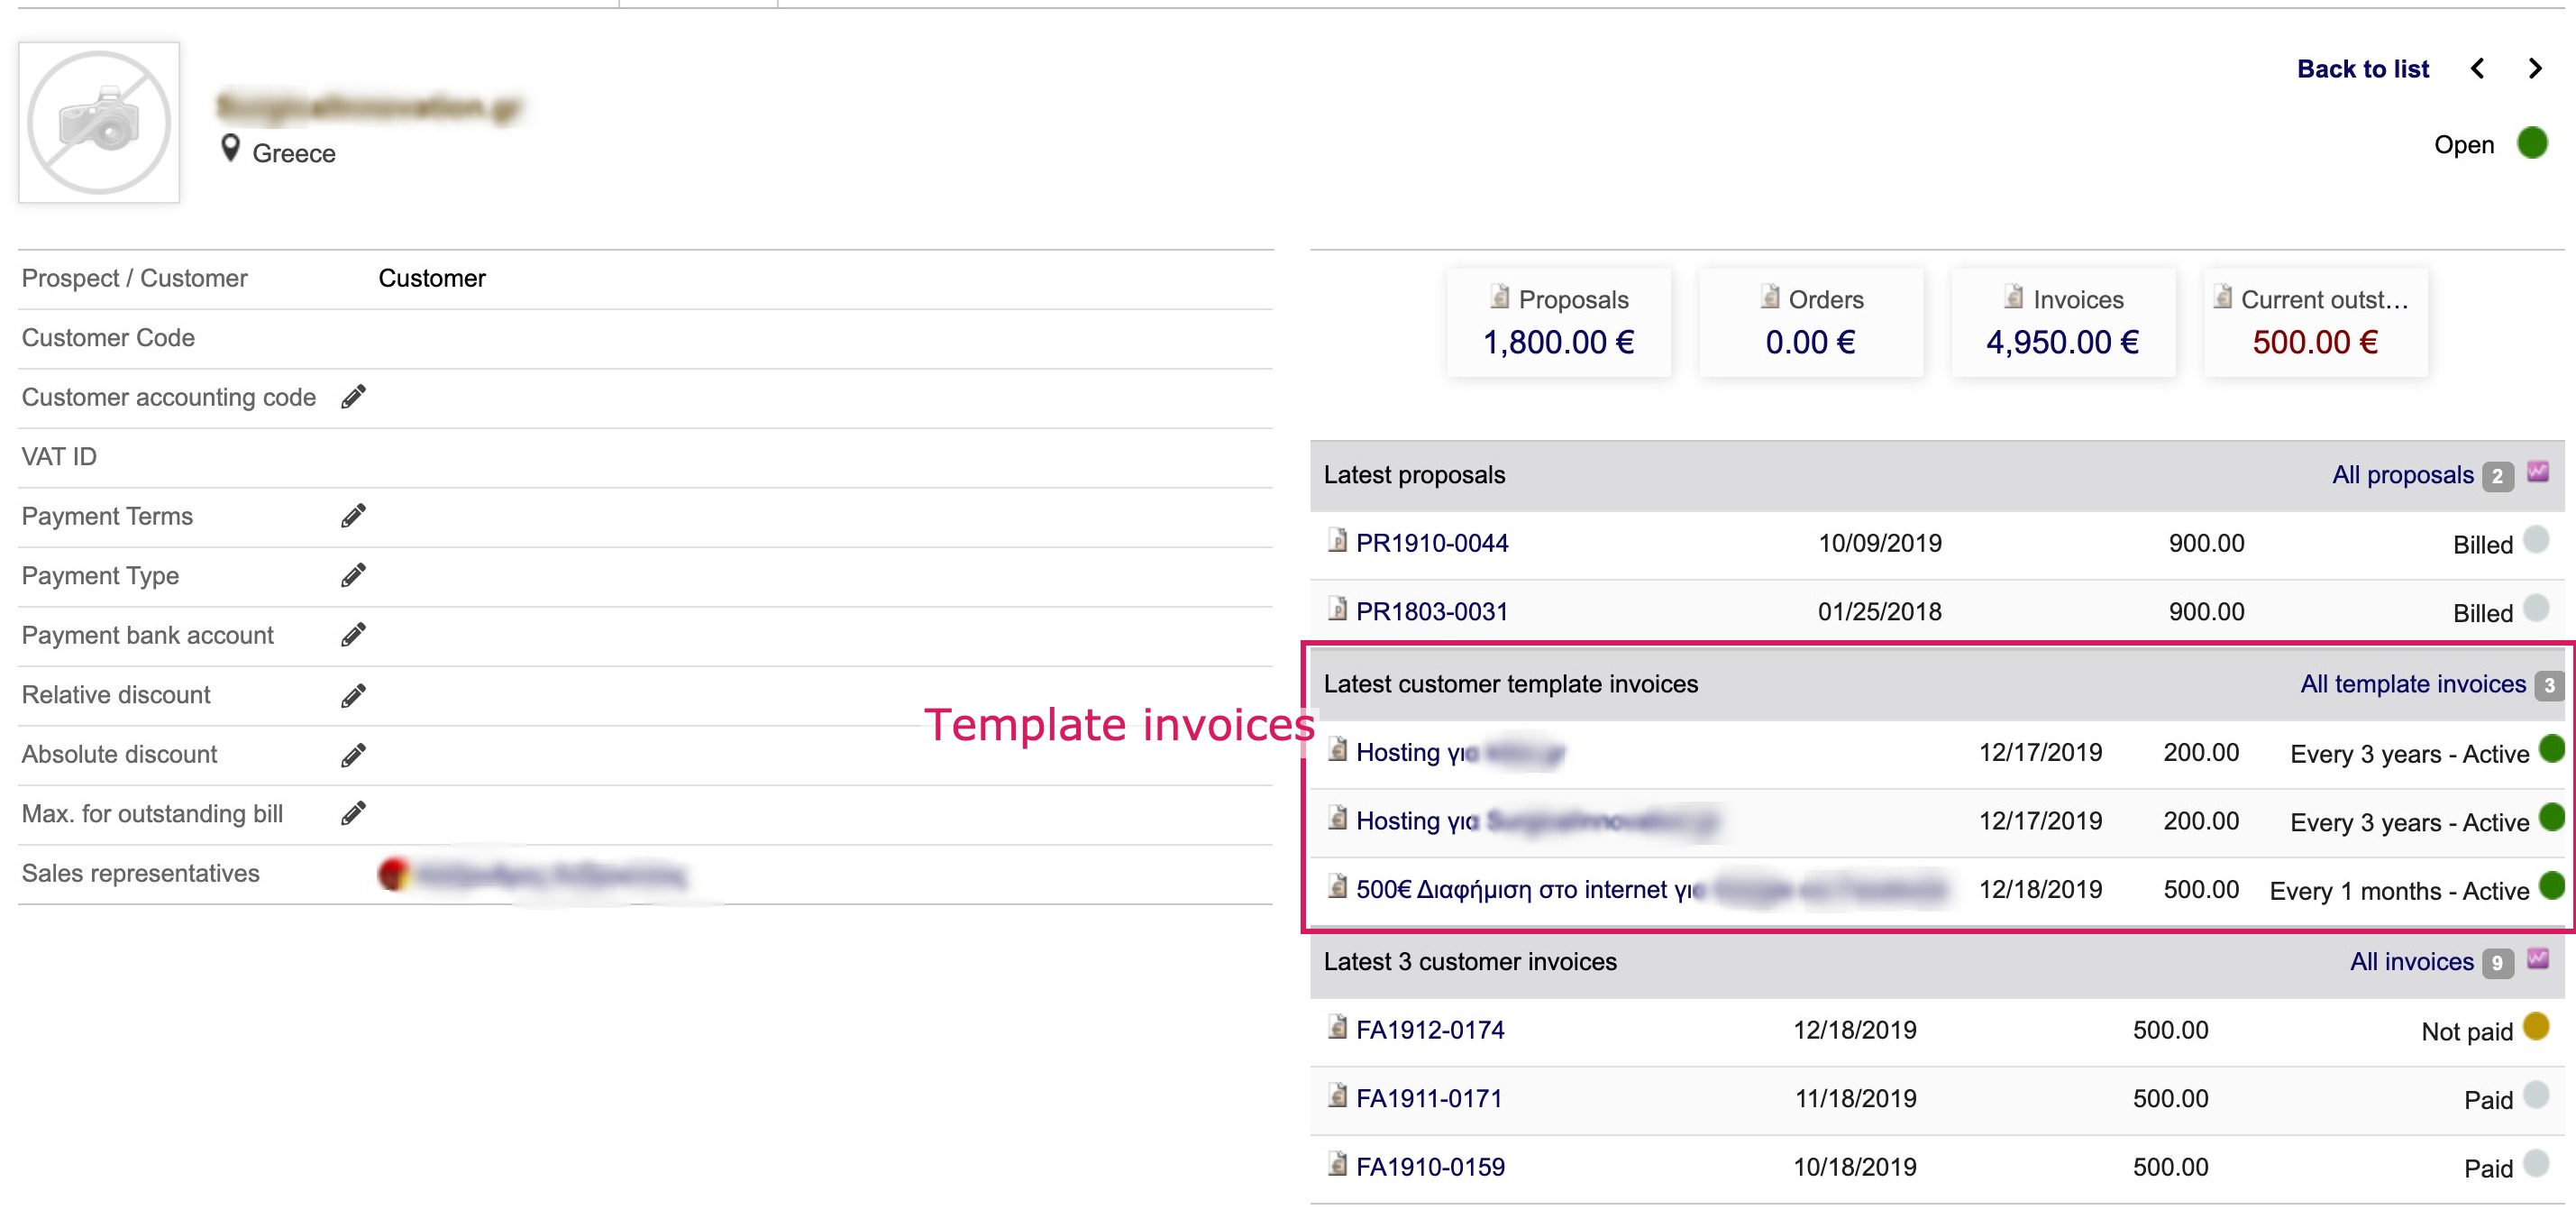This screenshot has height=1219, width=2576.
Task: Click the company logo placeholder thumbnail
Action: click(99, 122)
